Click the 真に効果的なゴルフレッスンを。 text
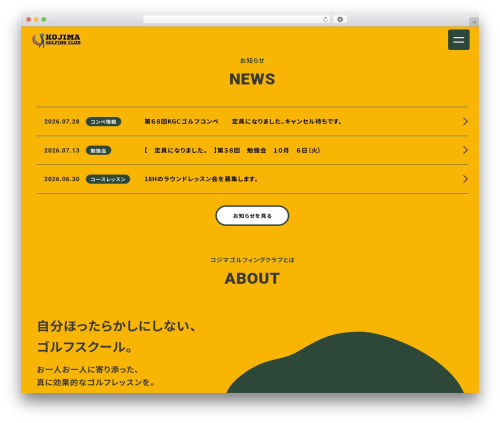 pos(96,382)
